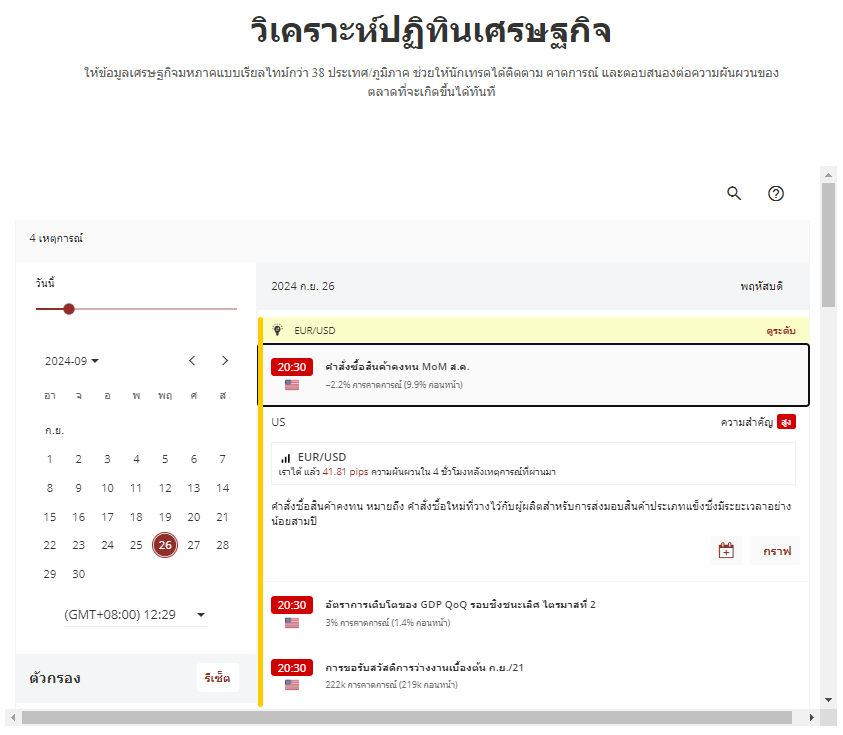The height and width of the screenshot is (735, 843).
Task: Select date 27 in calendar
Action: (194, 545)
